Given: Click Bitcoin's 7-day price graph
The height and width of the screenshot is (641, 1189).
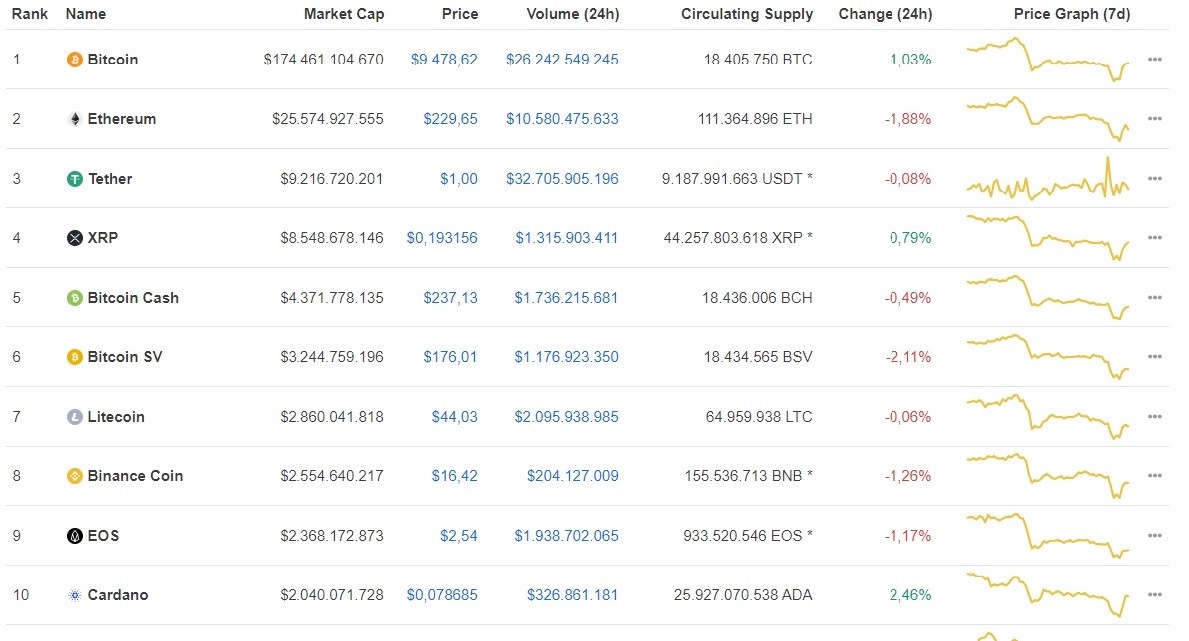Looking at the screenshot, I should [1047, 59].
